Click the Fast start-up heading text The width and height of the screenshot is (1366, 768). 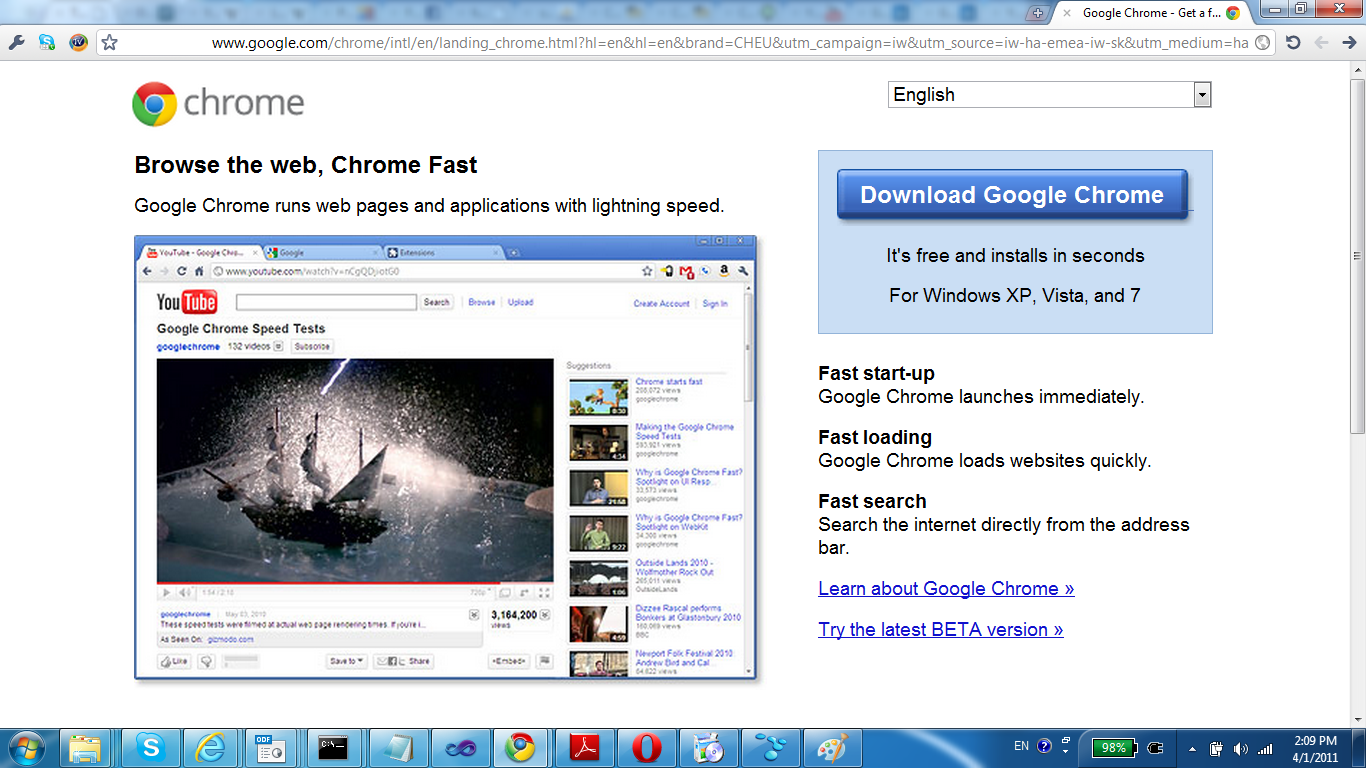pos(876,373)
